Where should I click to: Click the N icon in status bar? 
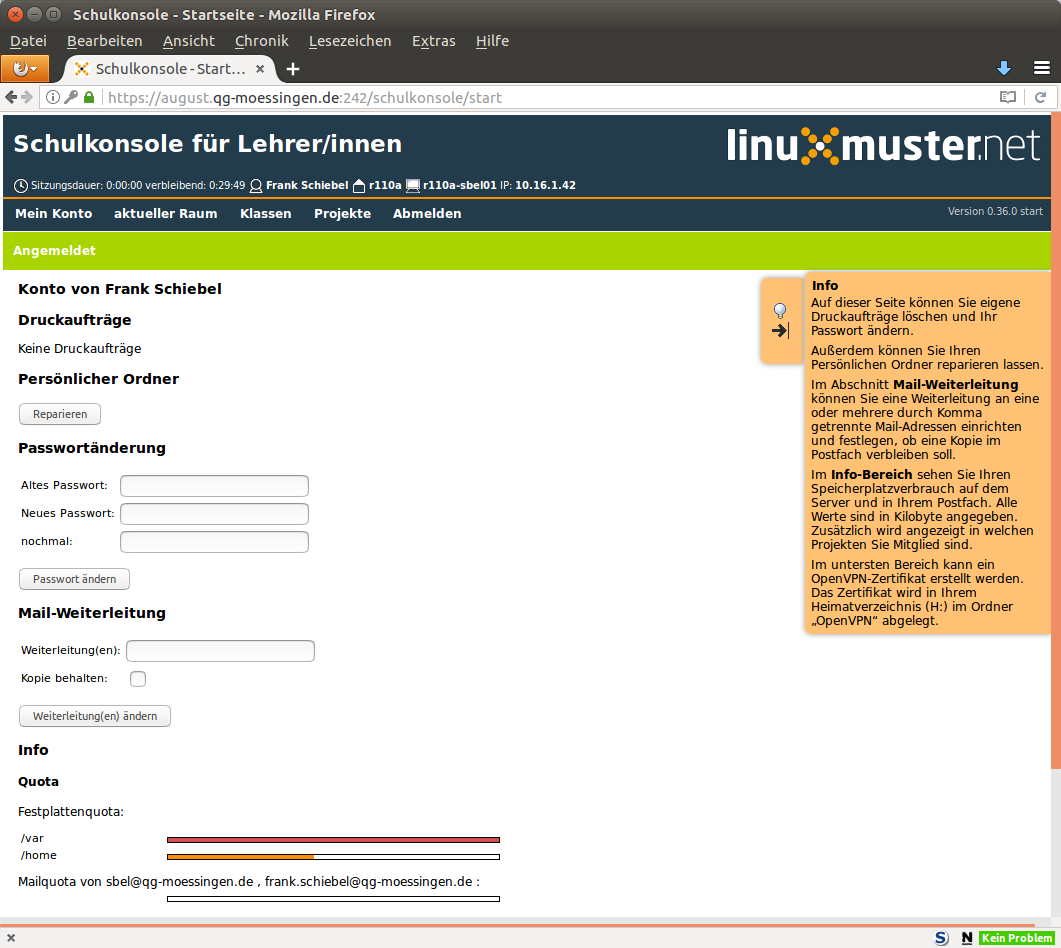pos(966,938)
